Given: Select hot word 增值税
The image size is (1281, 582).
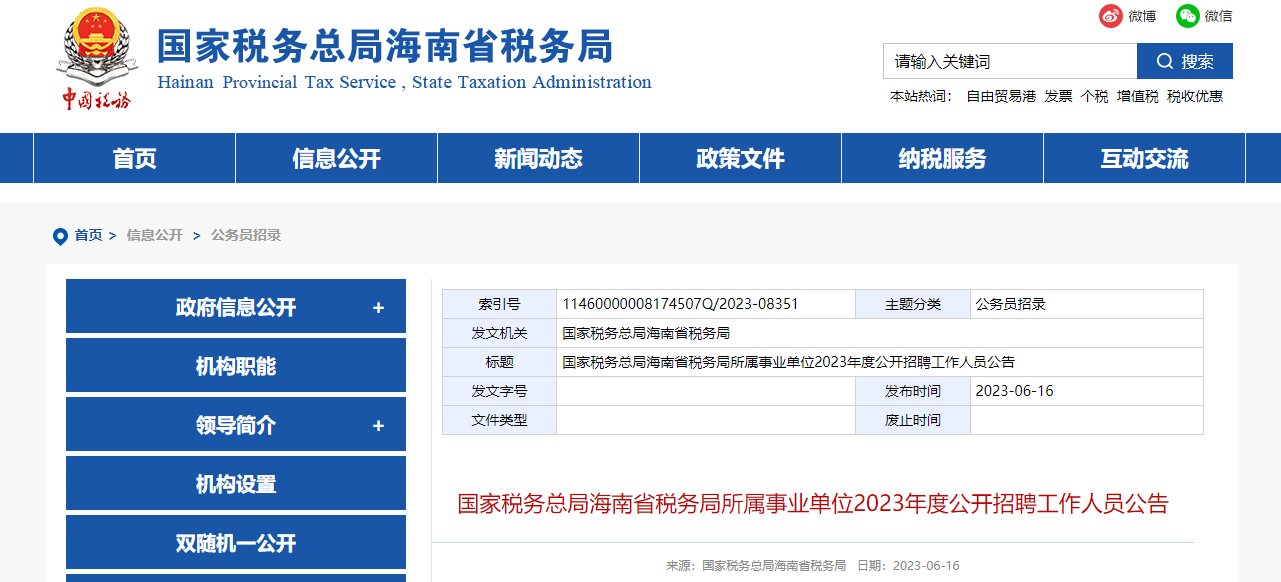Looking at the screenshot, I should point(1138,97).
